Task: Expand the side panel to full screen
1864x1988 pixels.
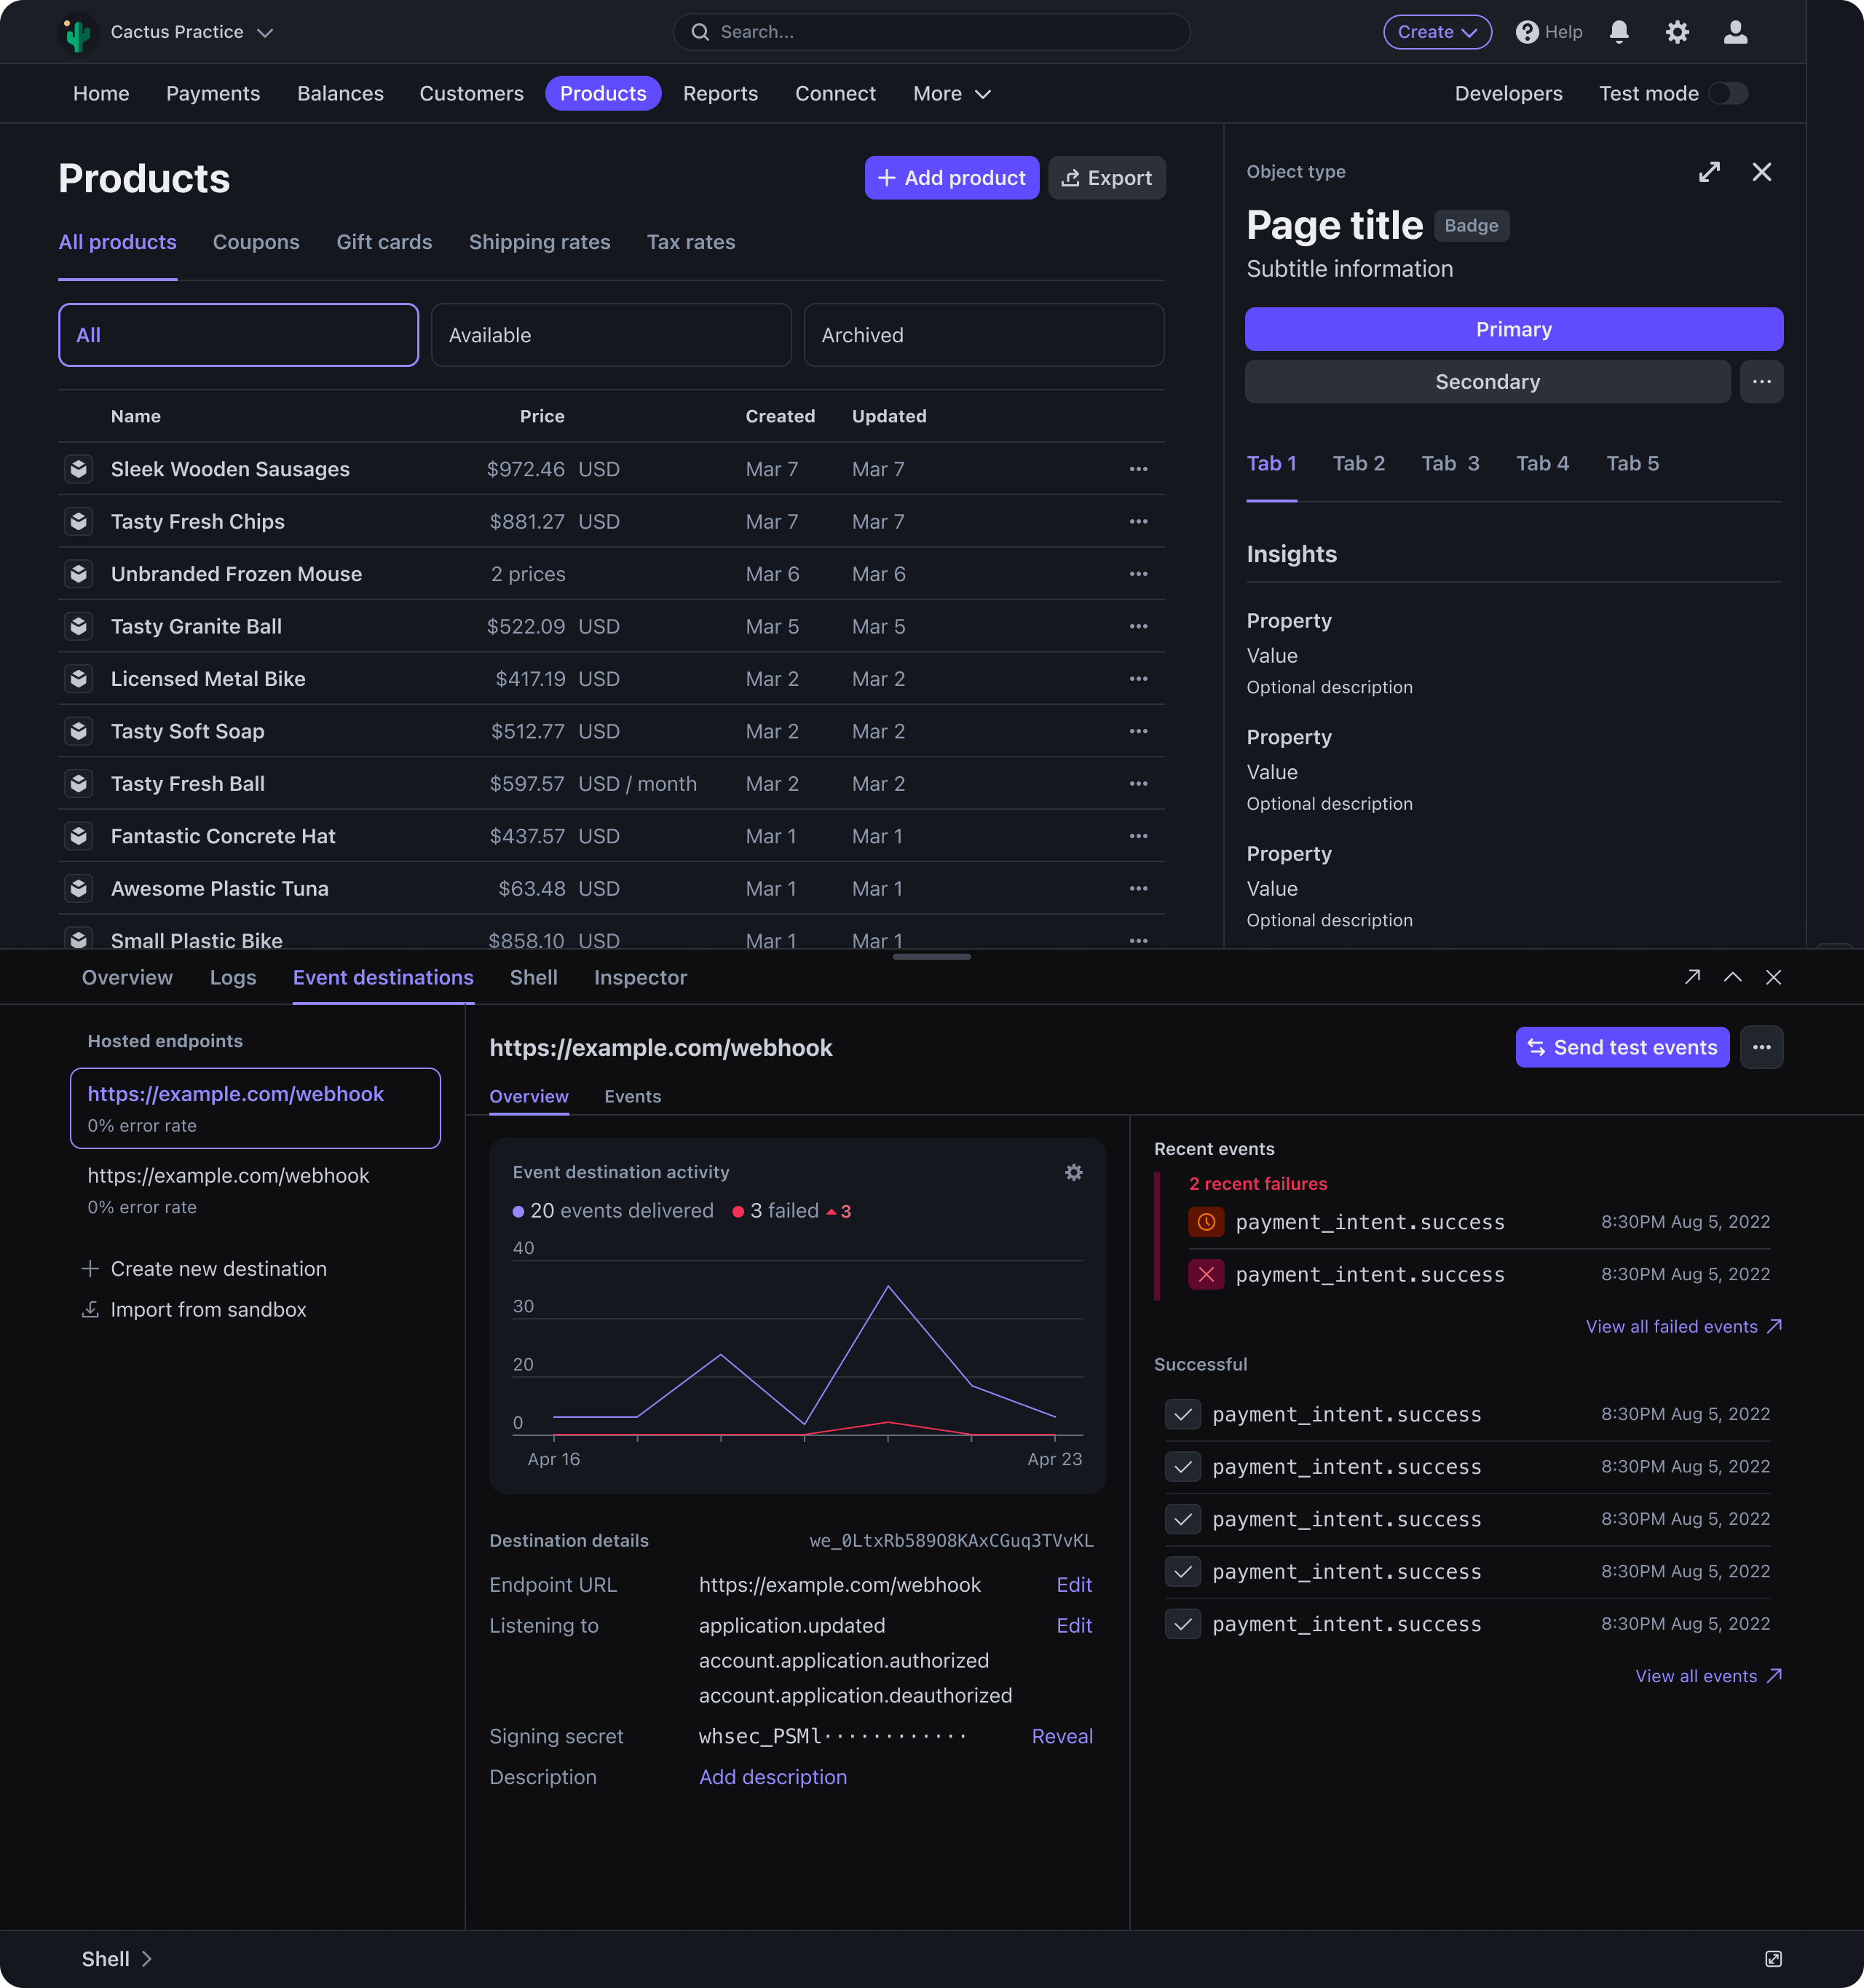Action: 1709,172
